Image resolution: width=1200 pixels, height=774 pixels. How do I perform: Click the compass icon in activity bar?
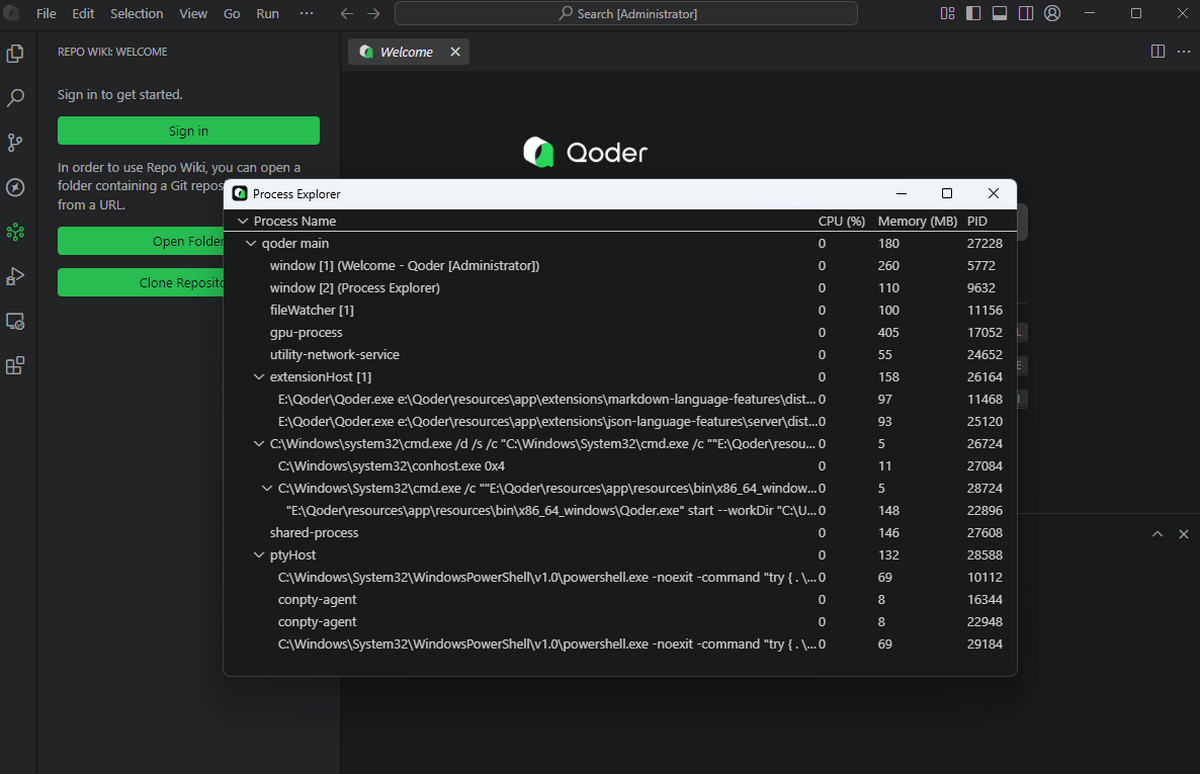(x=15, y=187)
